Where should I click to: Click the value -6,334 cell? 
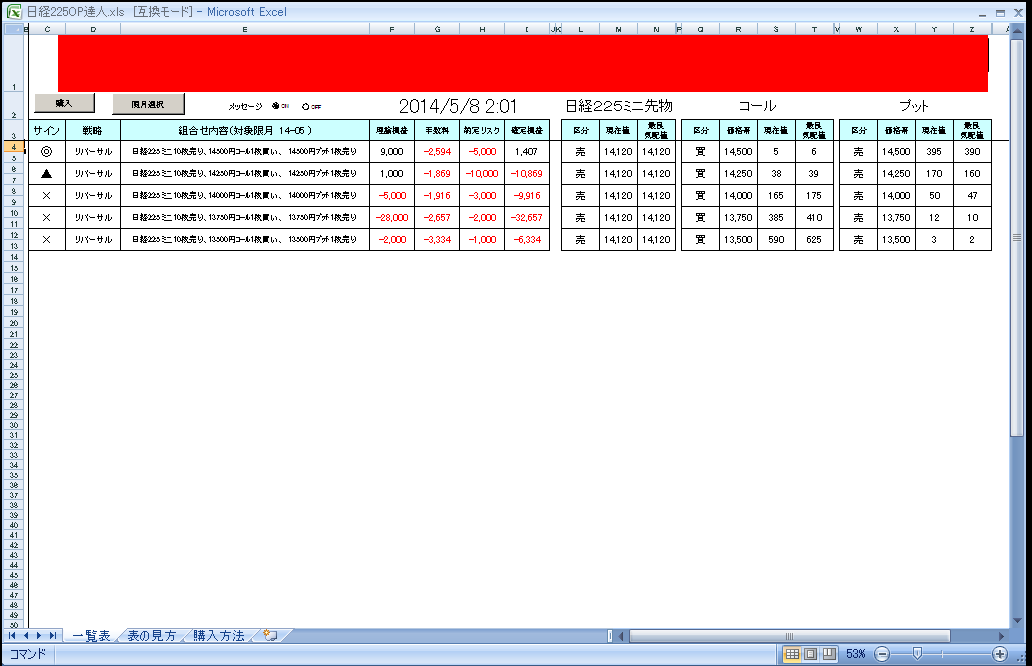[x=527, y=240]
